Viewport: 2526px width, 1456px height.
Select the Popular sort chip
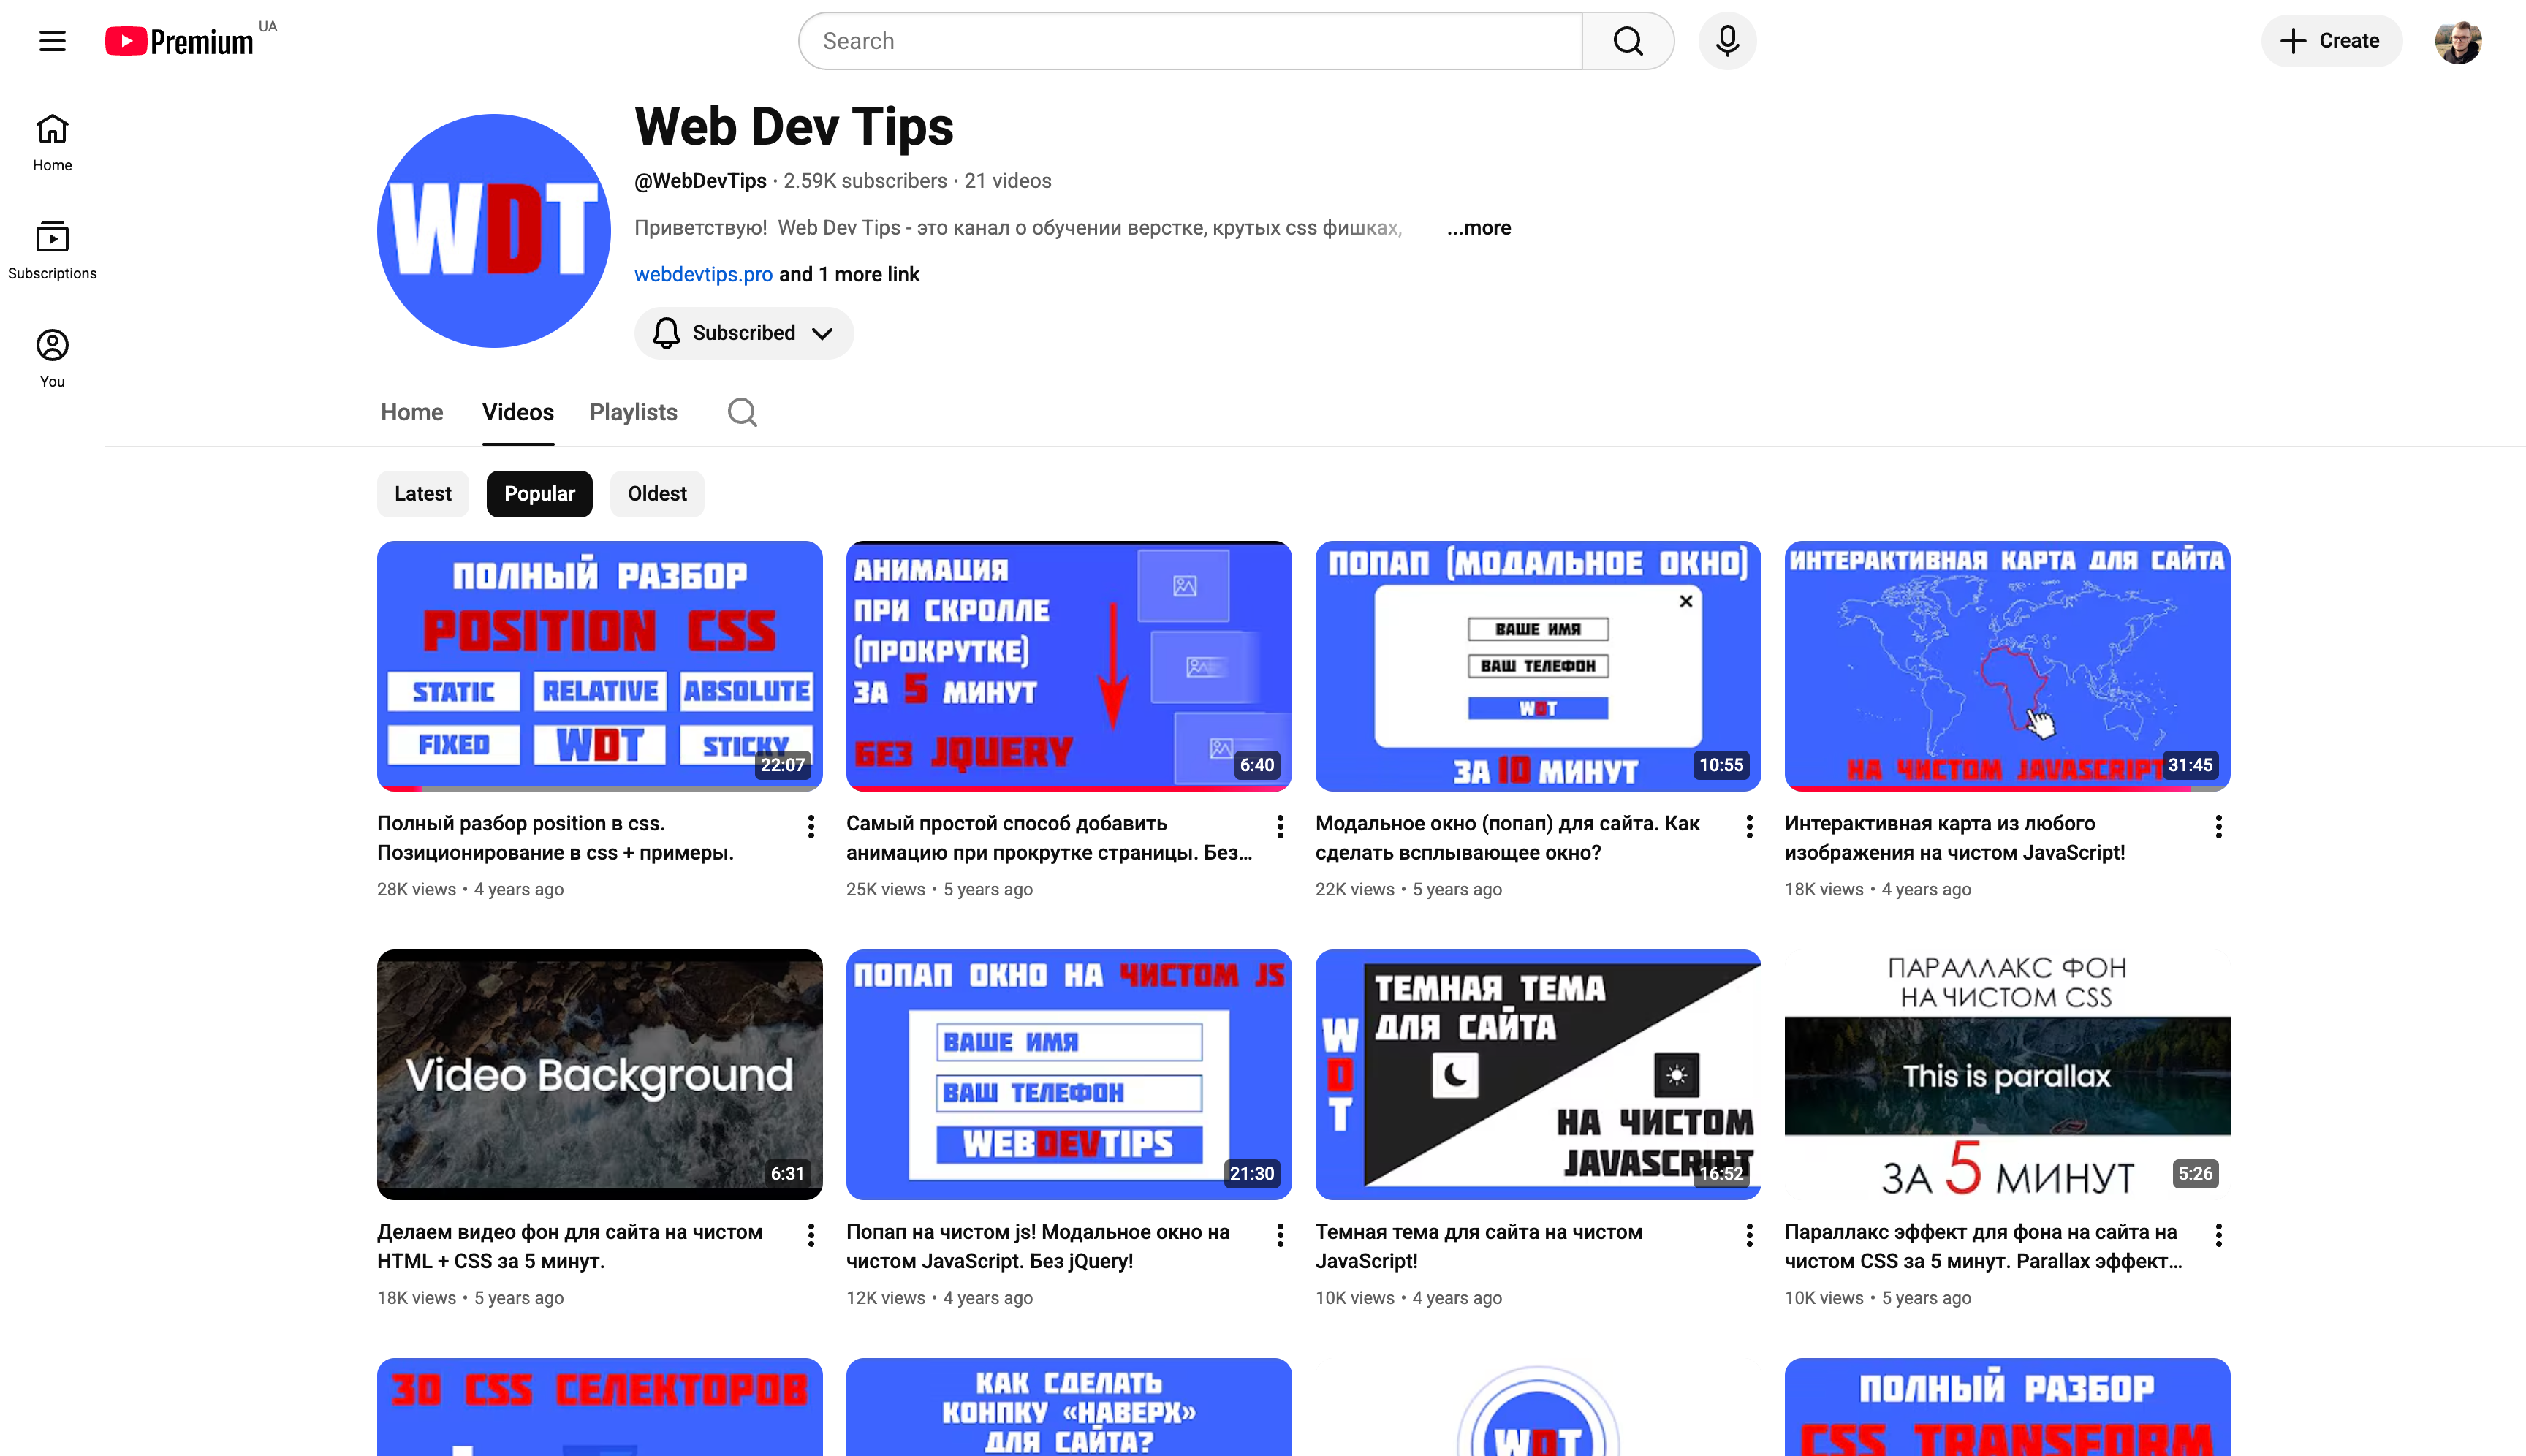(539, 494)
